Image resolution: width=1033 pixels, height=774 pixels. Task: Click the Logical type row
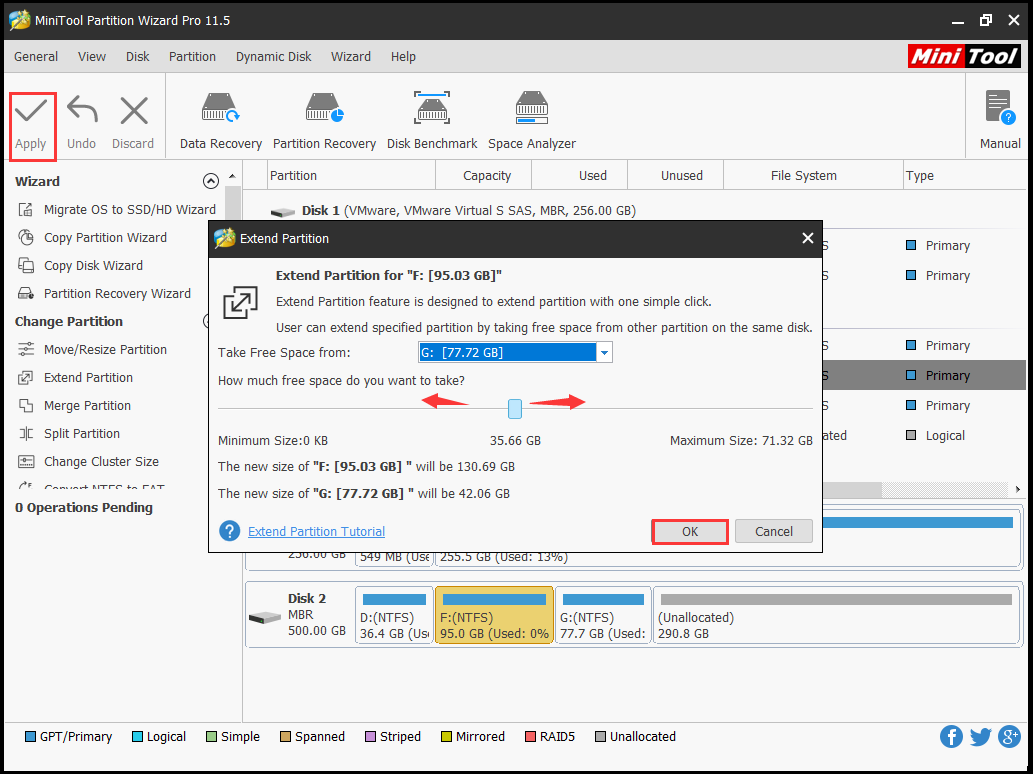click(935, 435)
